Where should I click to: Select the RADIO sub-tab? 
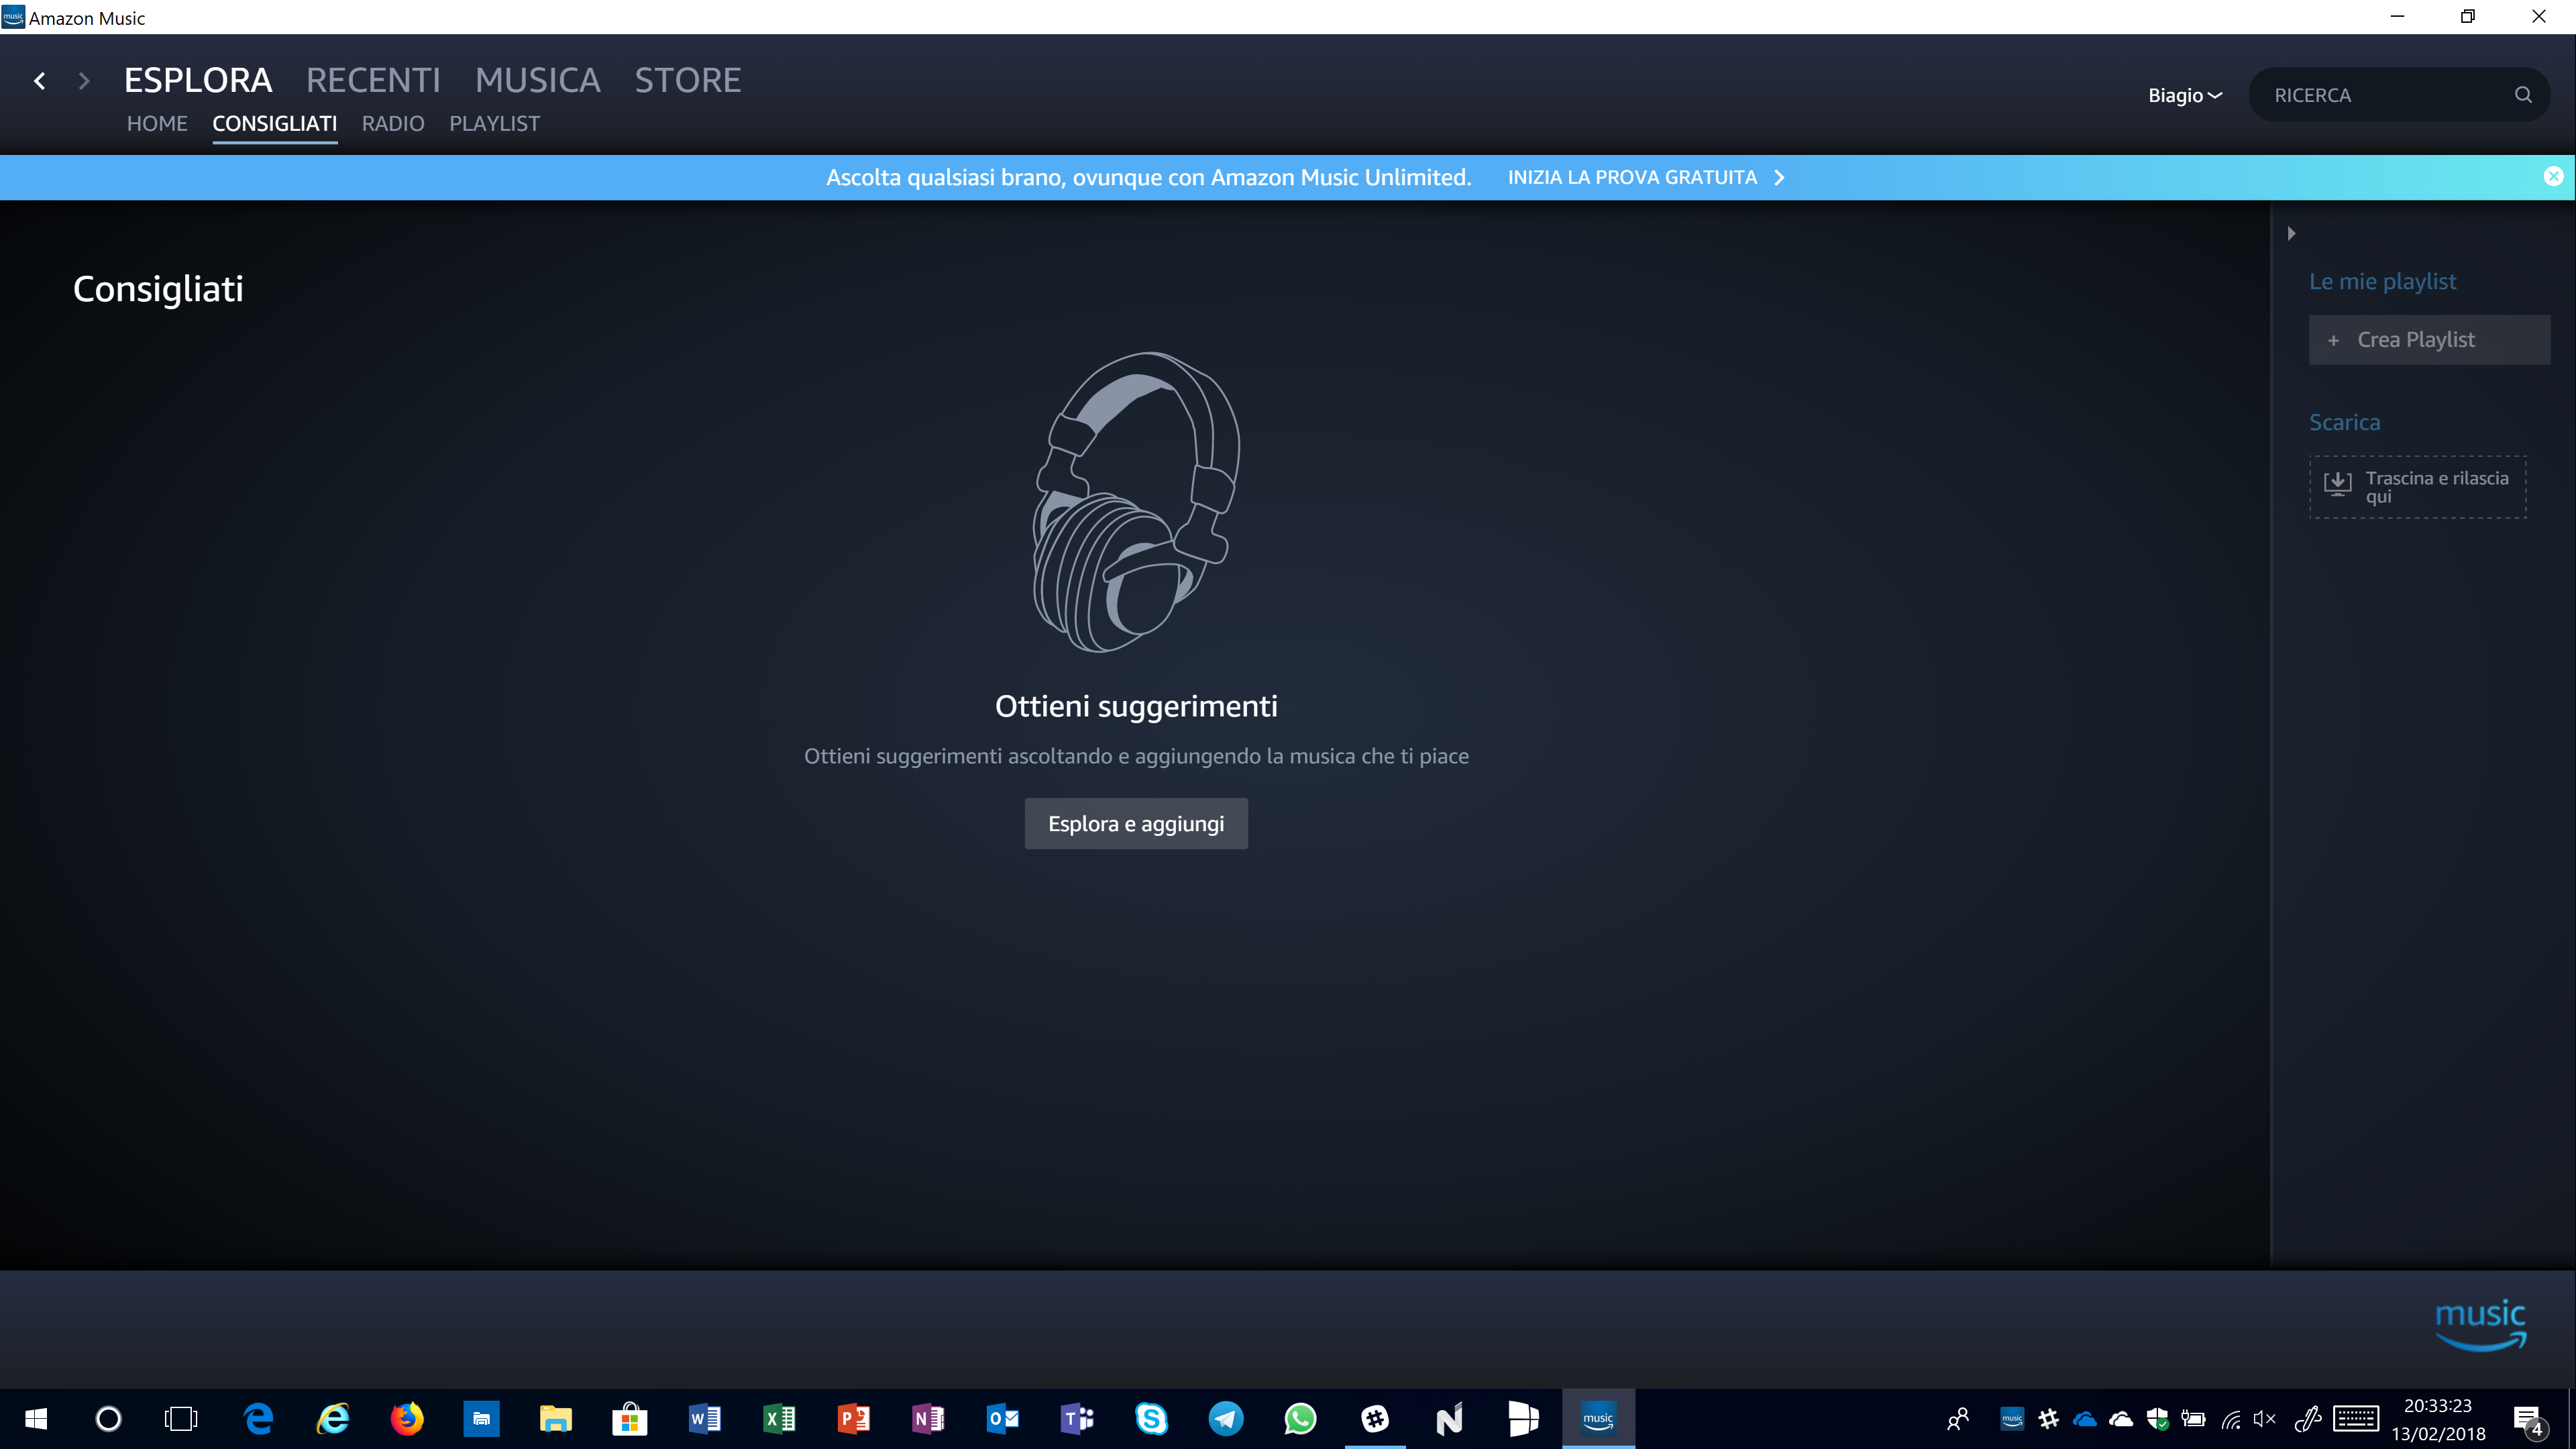[x=393, y=123]
